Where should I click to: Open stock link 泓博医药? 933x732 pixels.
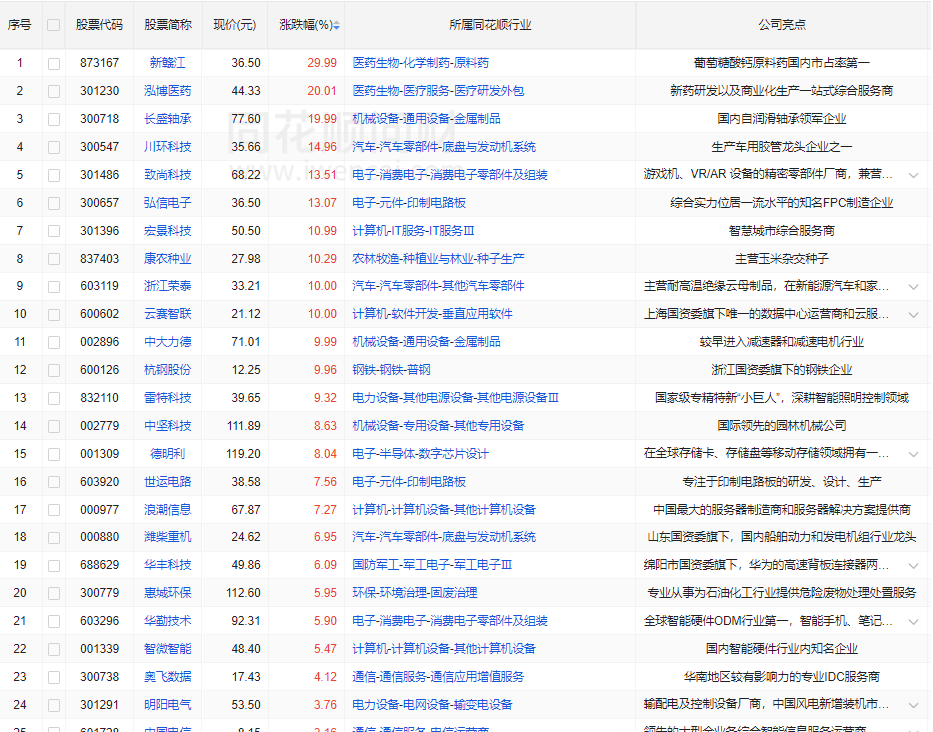(168, 90)
